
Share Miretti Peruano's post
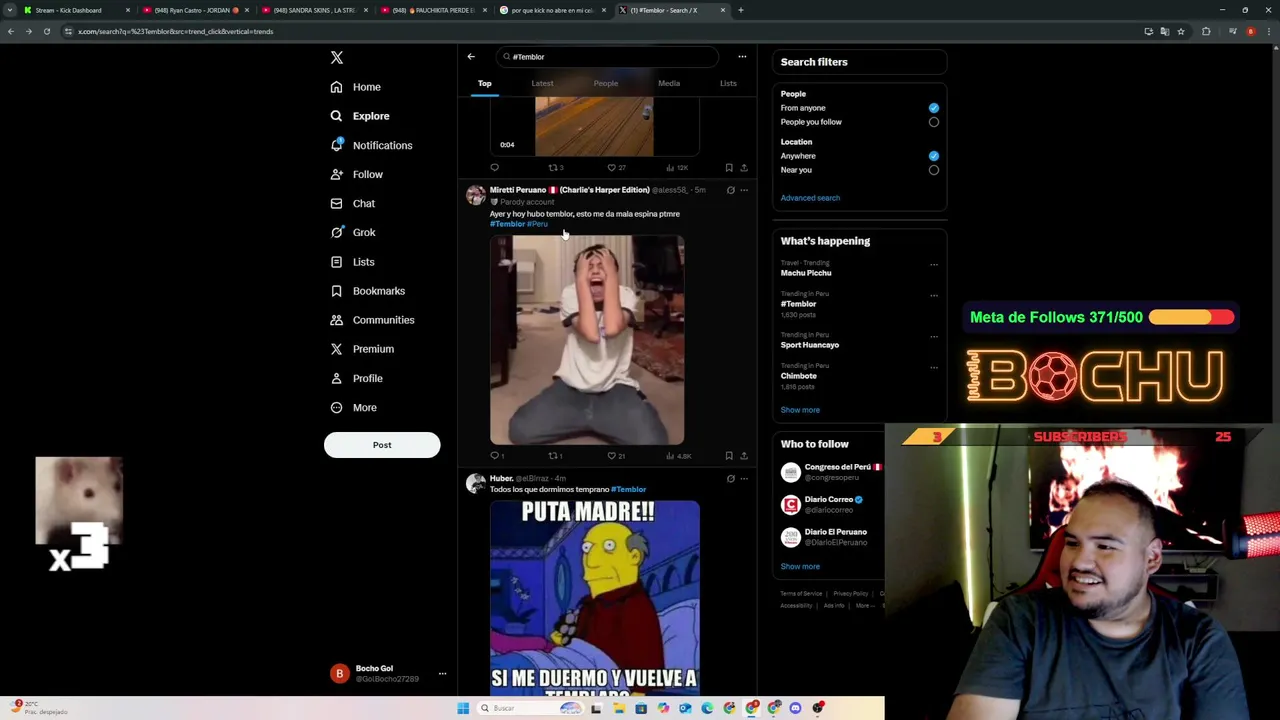tap(743, 456)
